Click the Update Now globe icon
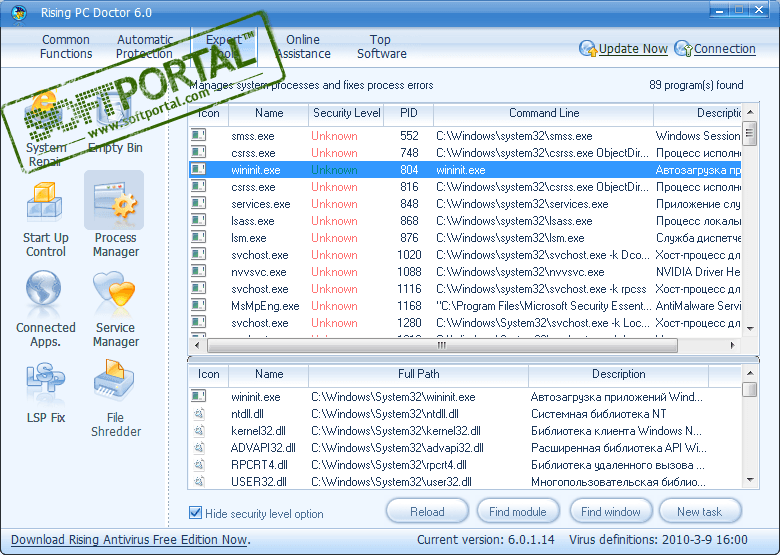Viewport: 780px width, 555px height. (588, 49)
